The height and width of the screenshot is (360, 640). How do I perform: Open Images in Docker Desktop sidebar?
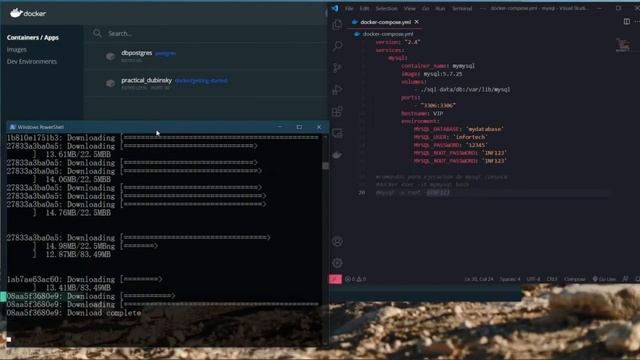(17, 49)
